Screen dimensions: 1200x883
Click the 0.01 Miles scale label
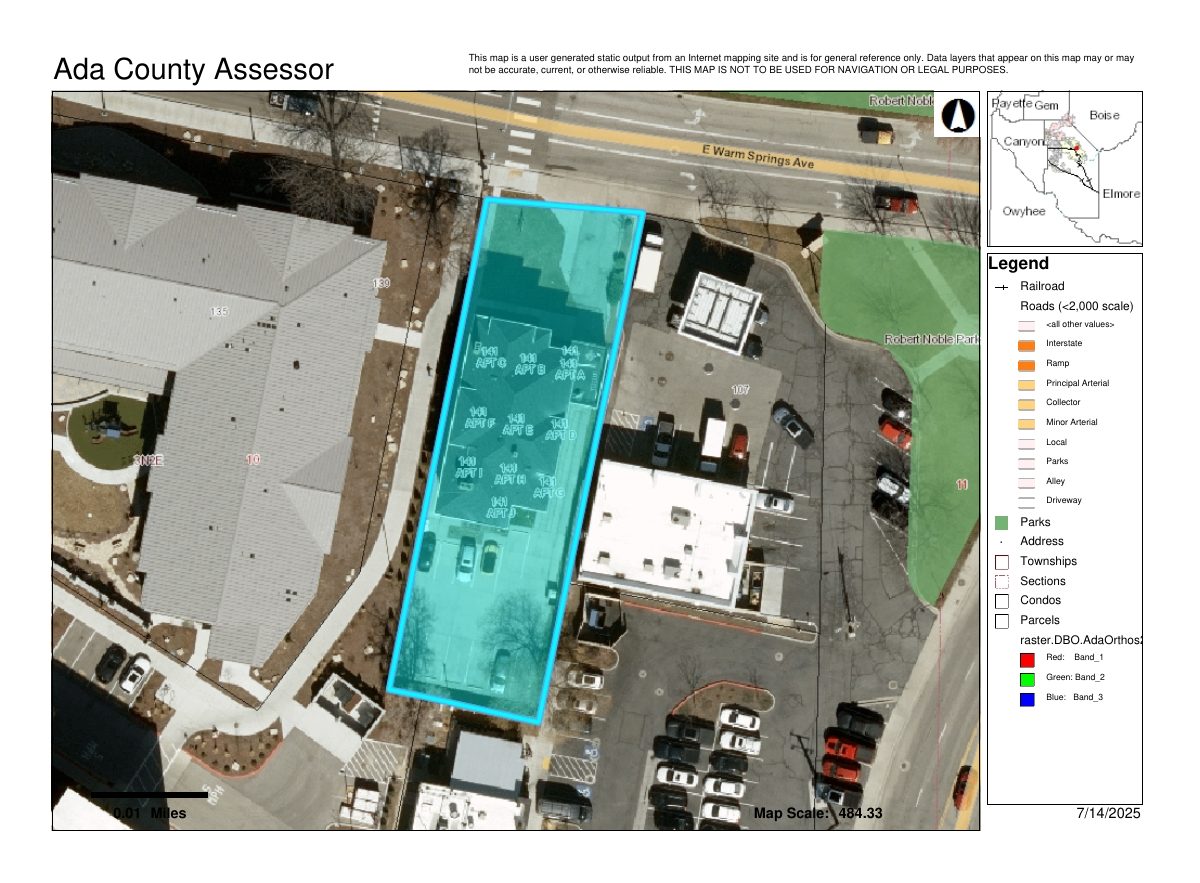tap(150, 814)
